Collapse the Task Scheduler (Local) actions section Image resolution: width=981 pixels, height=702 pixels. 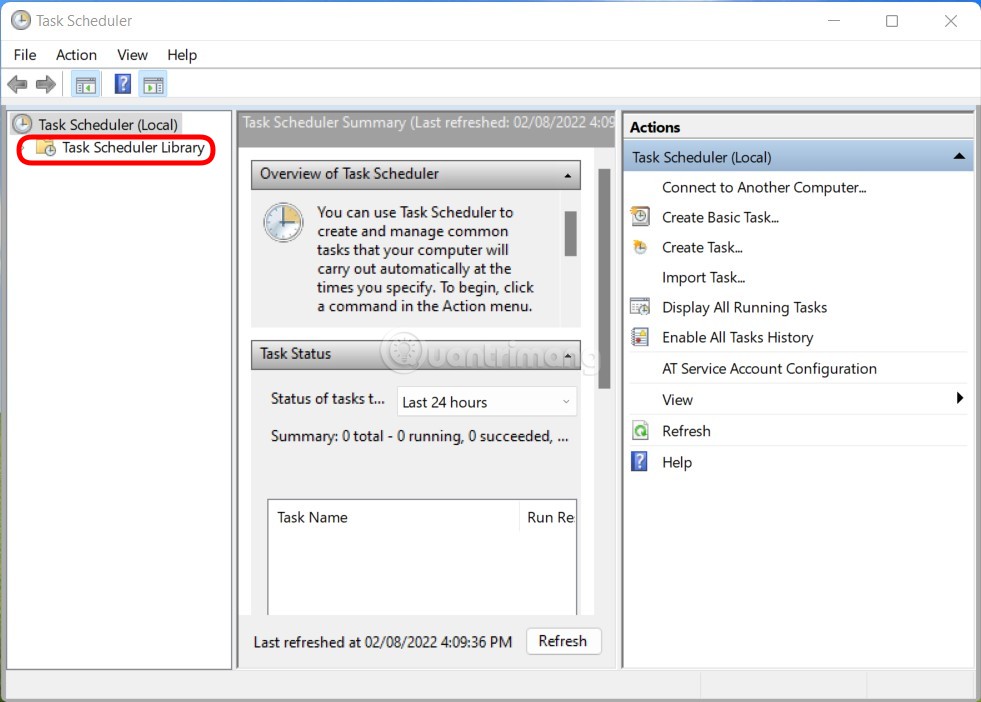click(959, 156)
